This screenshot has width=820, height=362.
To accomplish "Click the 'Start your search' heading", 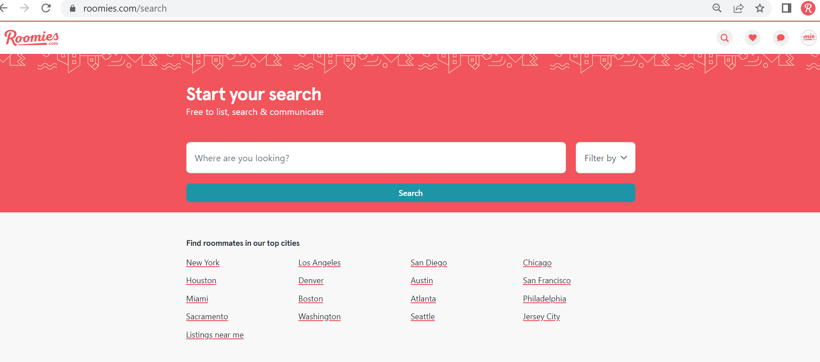I will pyautogui.click(x=254, y=94).
